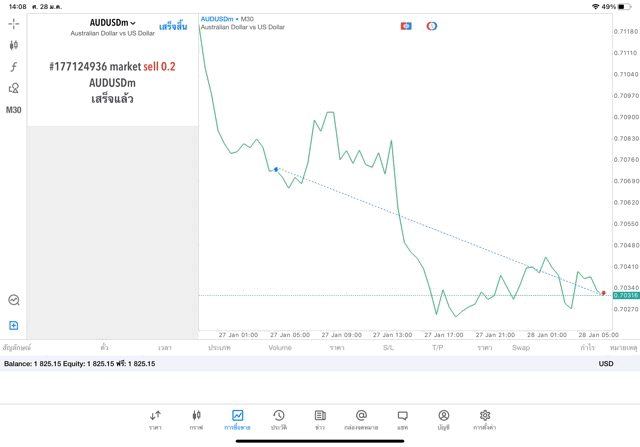Switch to the Quotes (ราคา) tab
Image resolution: width=640 pixels, height=447 pixels.
155,418
